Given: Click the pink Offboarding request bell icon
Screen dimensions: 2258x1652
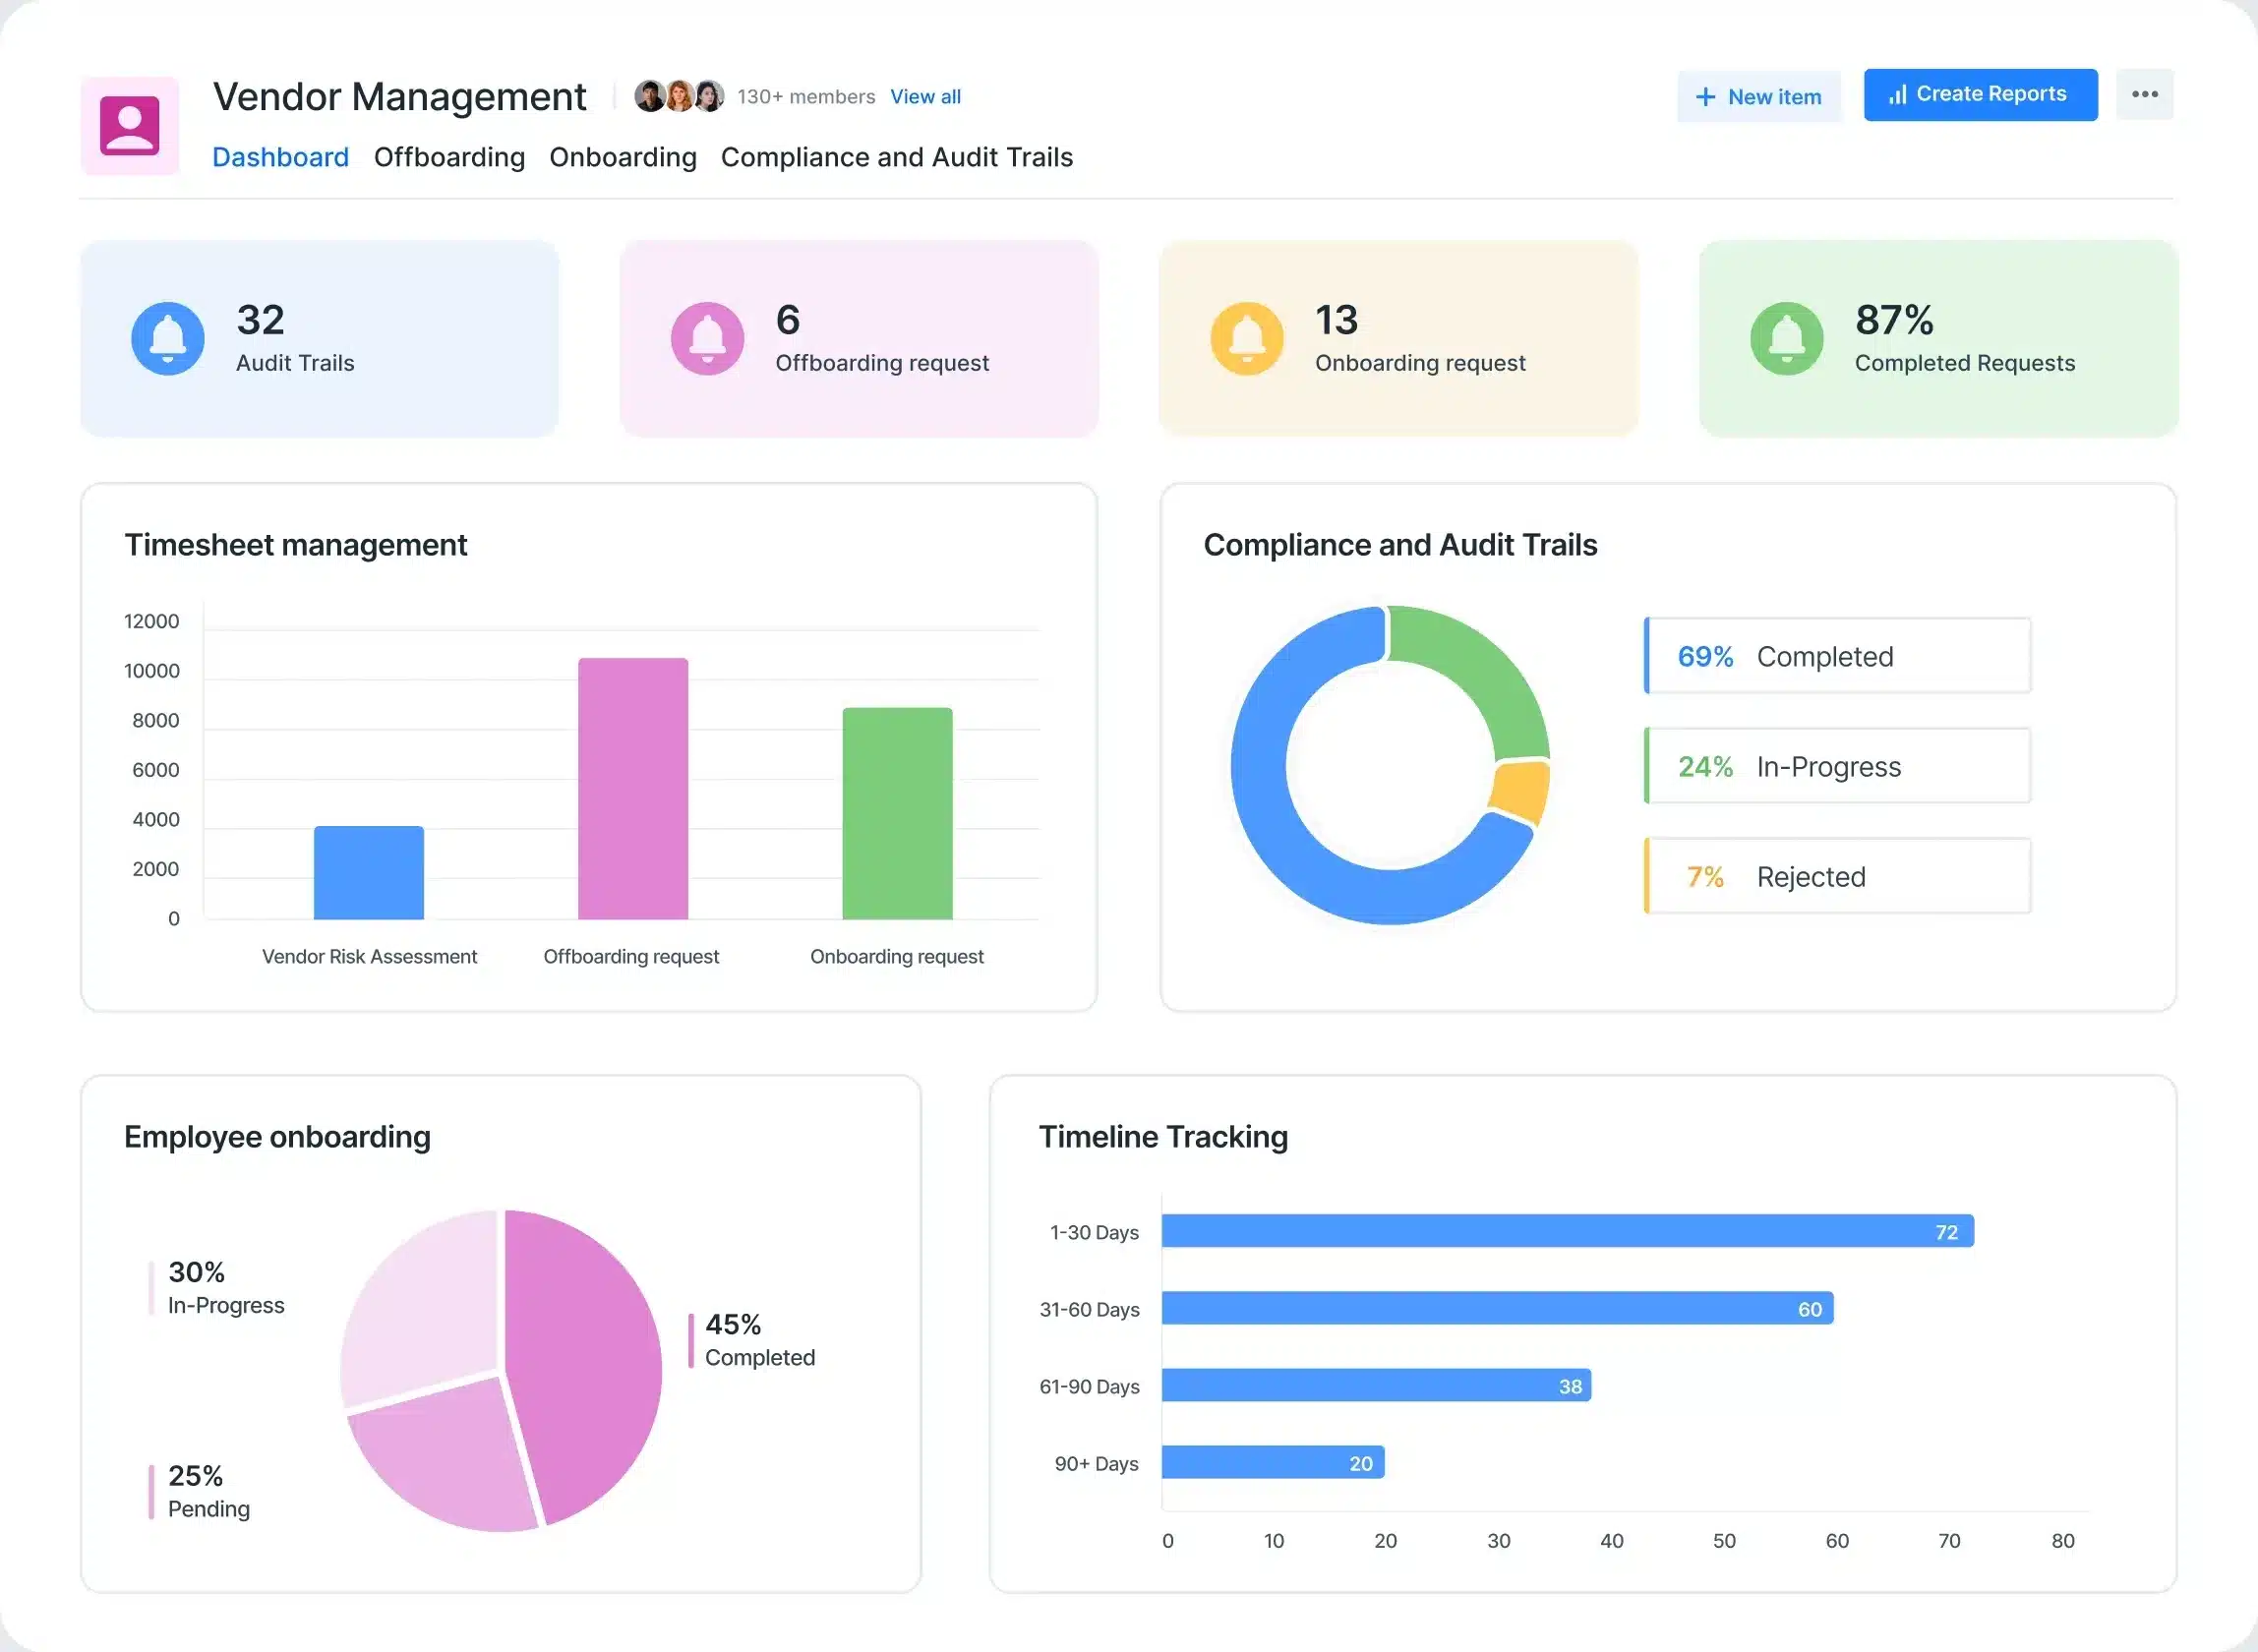Looking at the screenshot, I should [x=708, y=338].
